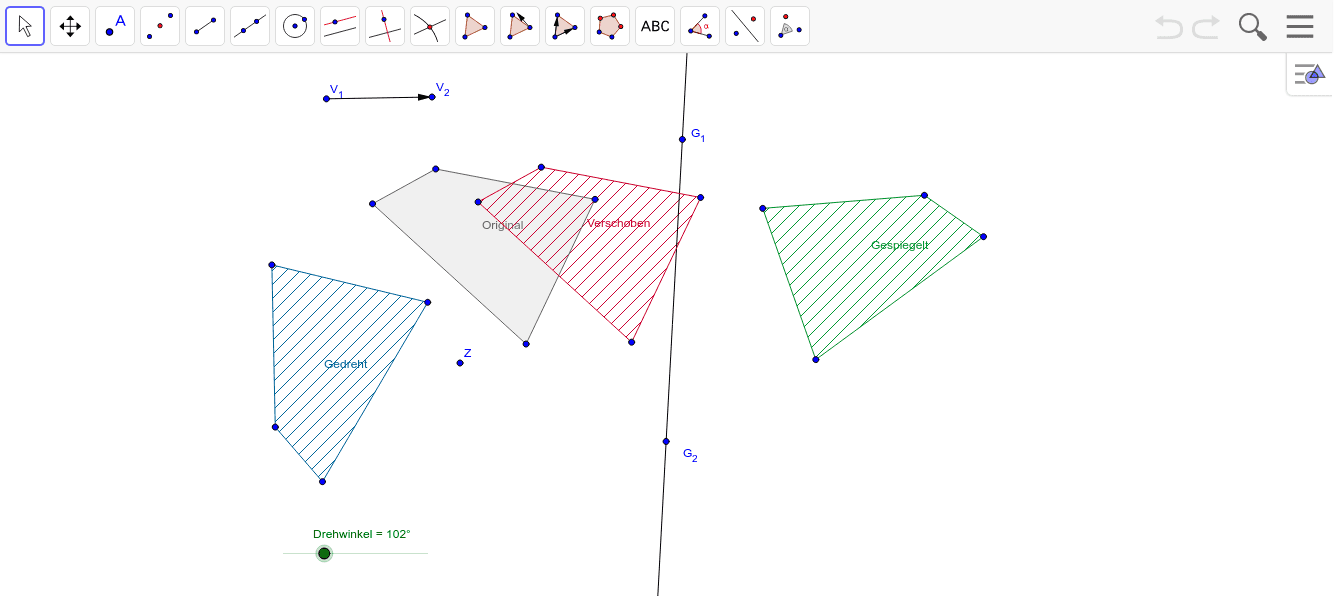Select the Move Graphics View tool
This screenshot has width=1334, height=598.
pyautogui.click(x=70, y=26)
